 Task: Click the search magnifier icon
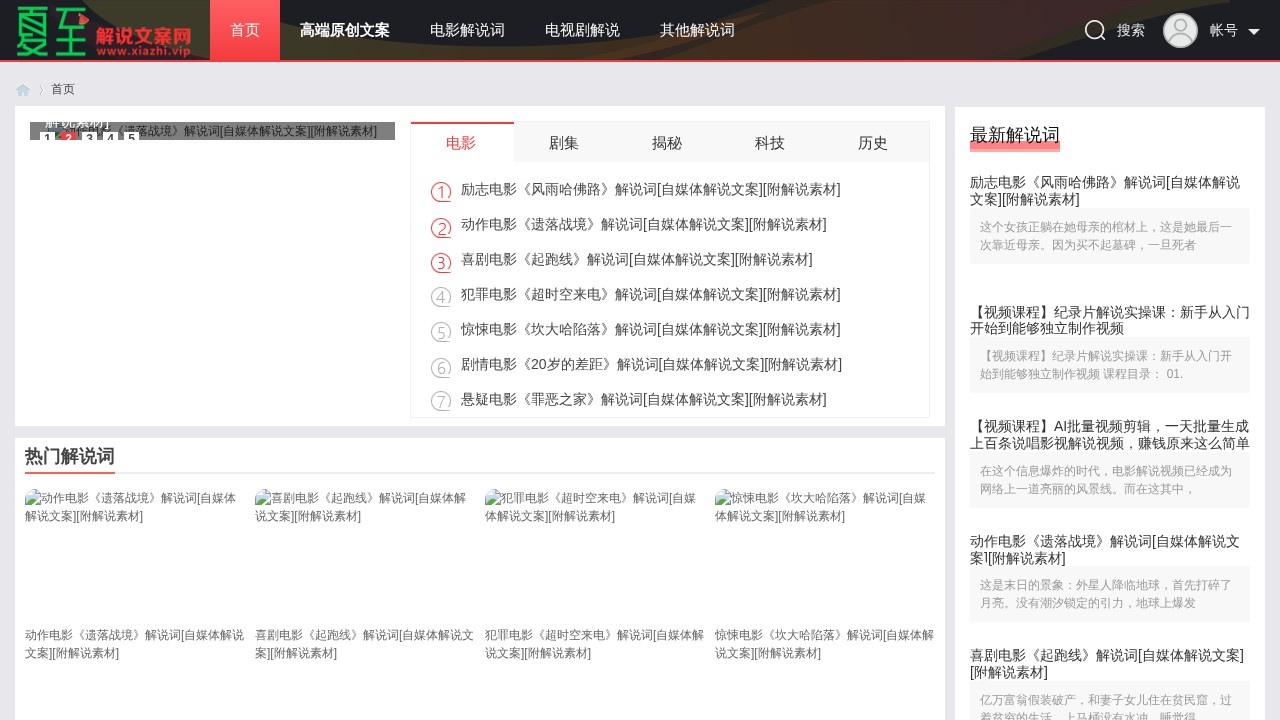click(1095, 30)
